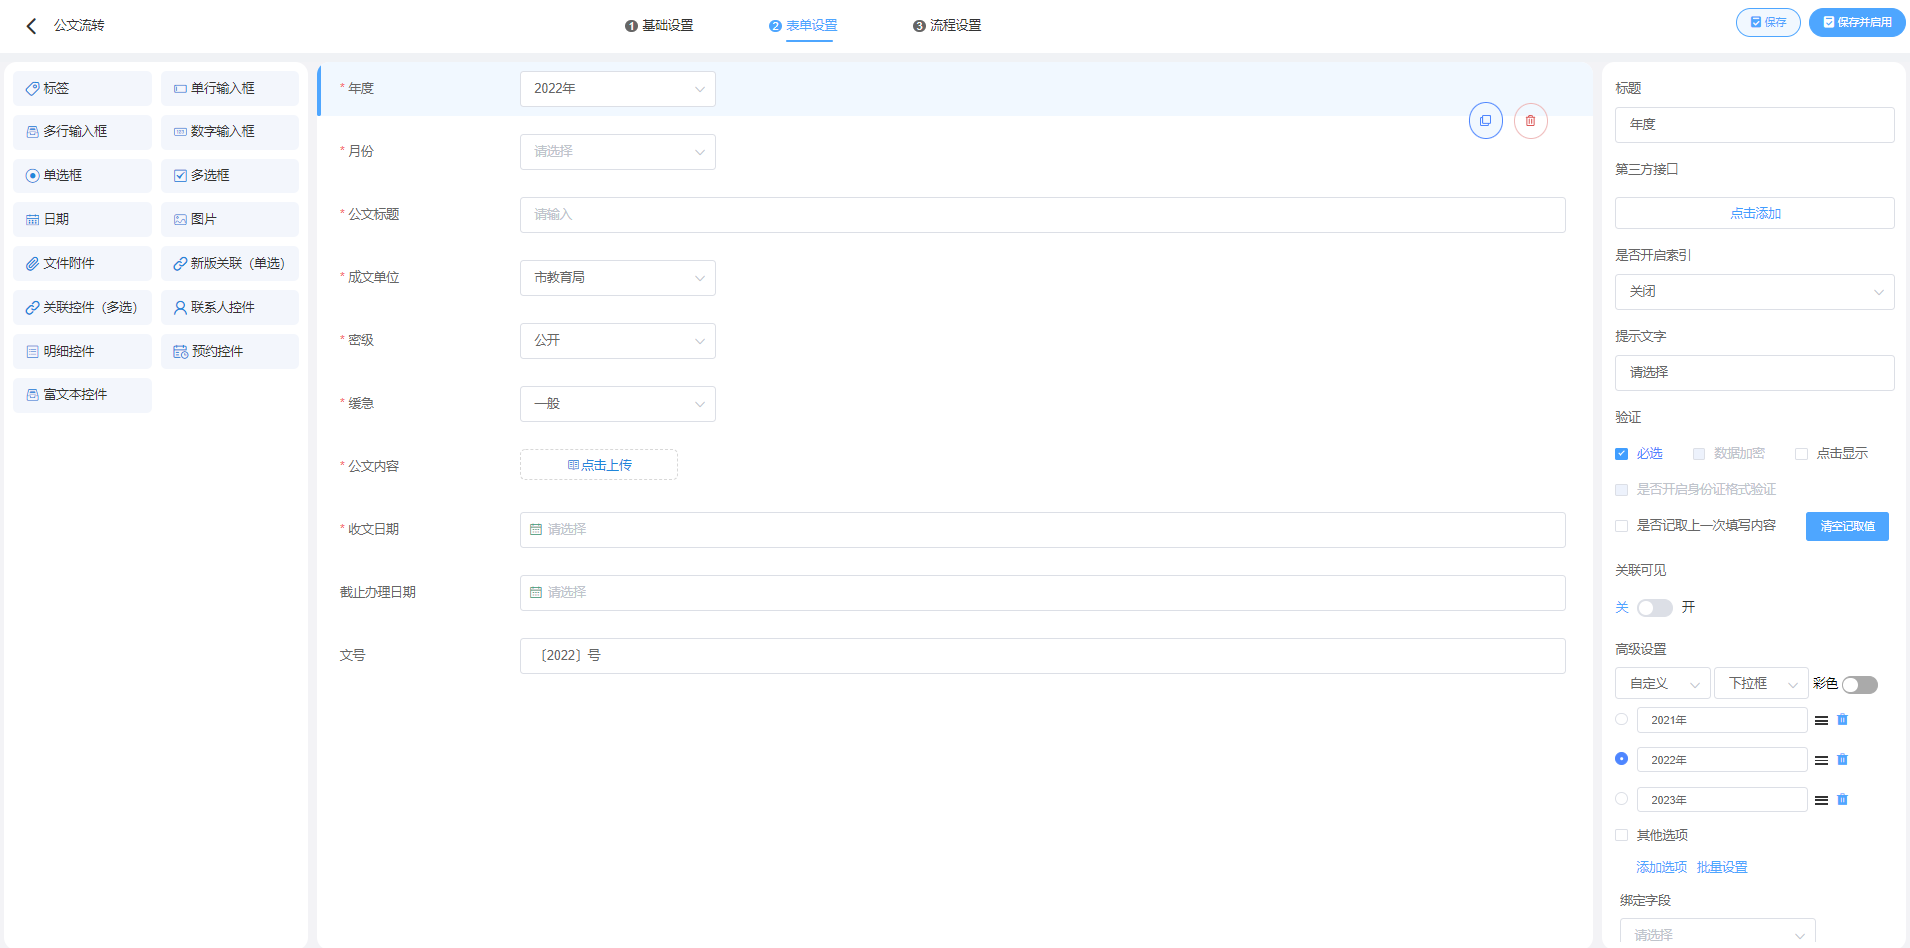
Task: Delete the 2023年 option
Action: 1842,800
